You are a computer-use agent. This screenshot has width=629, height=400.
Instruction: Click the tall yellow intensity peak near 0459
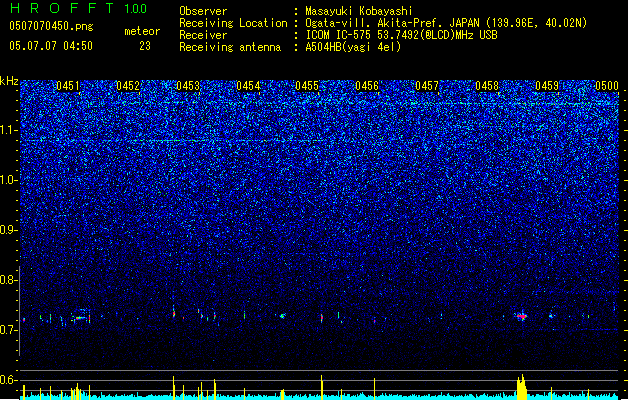coord(521,387)
